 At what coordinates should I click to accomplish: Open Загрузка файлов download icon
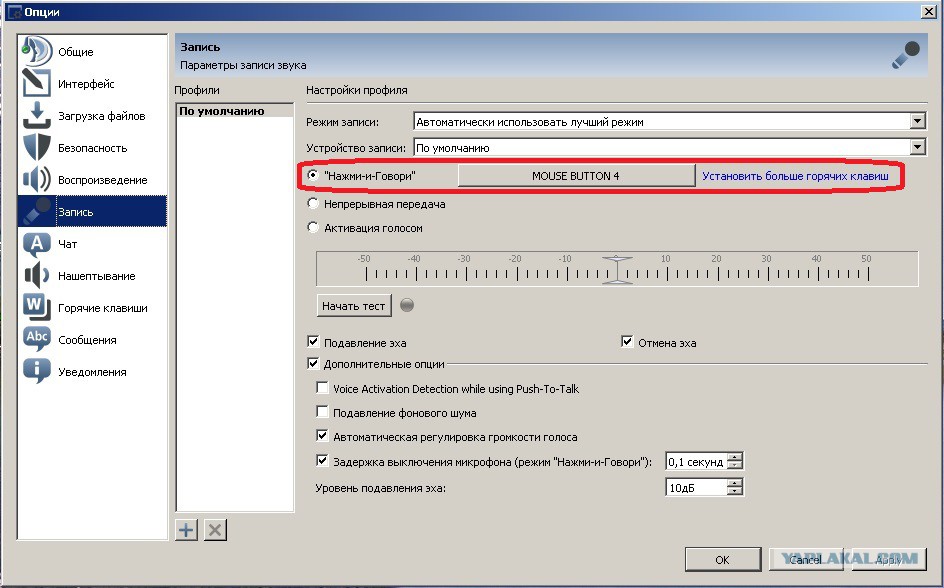(37, 115)
